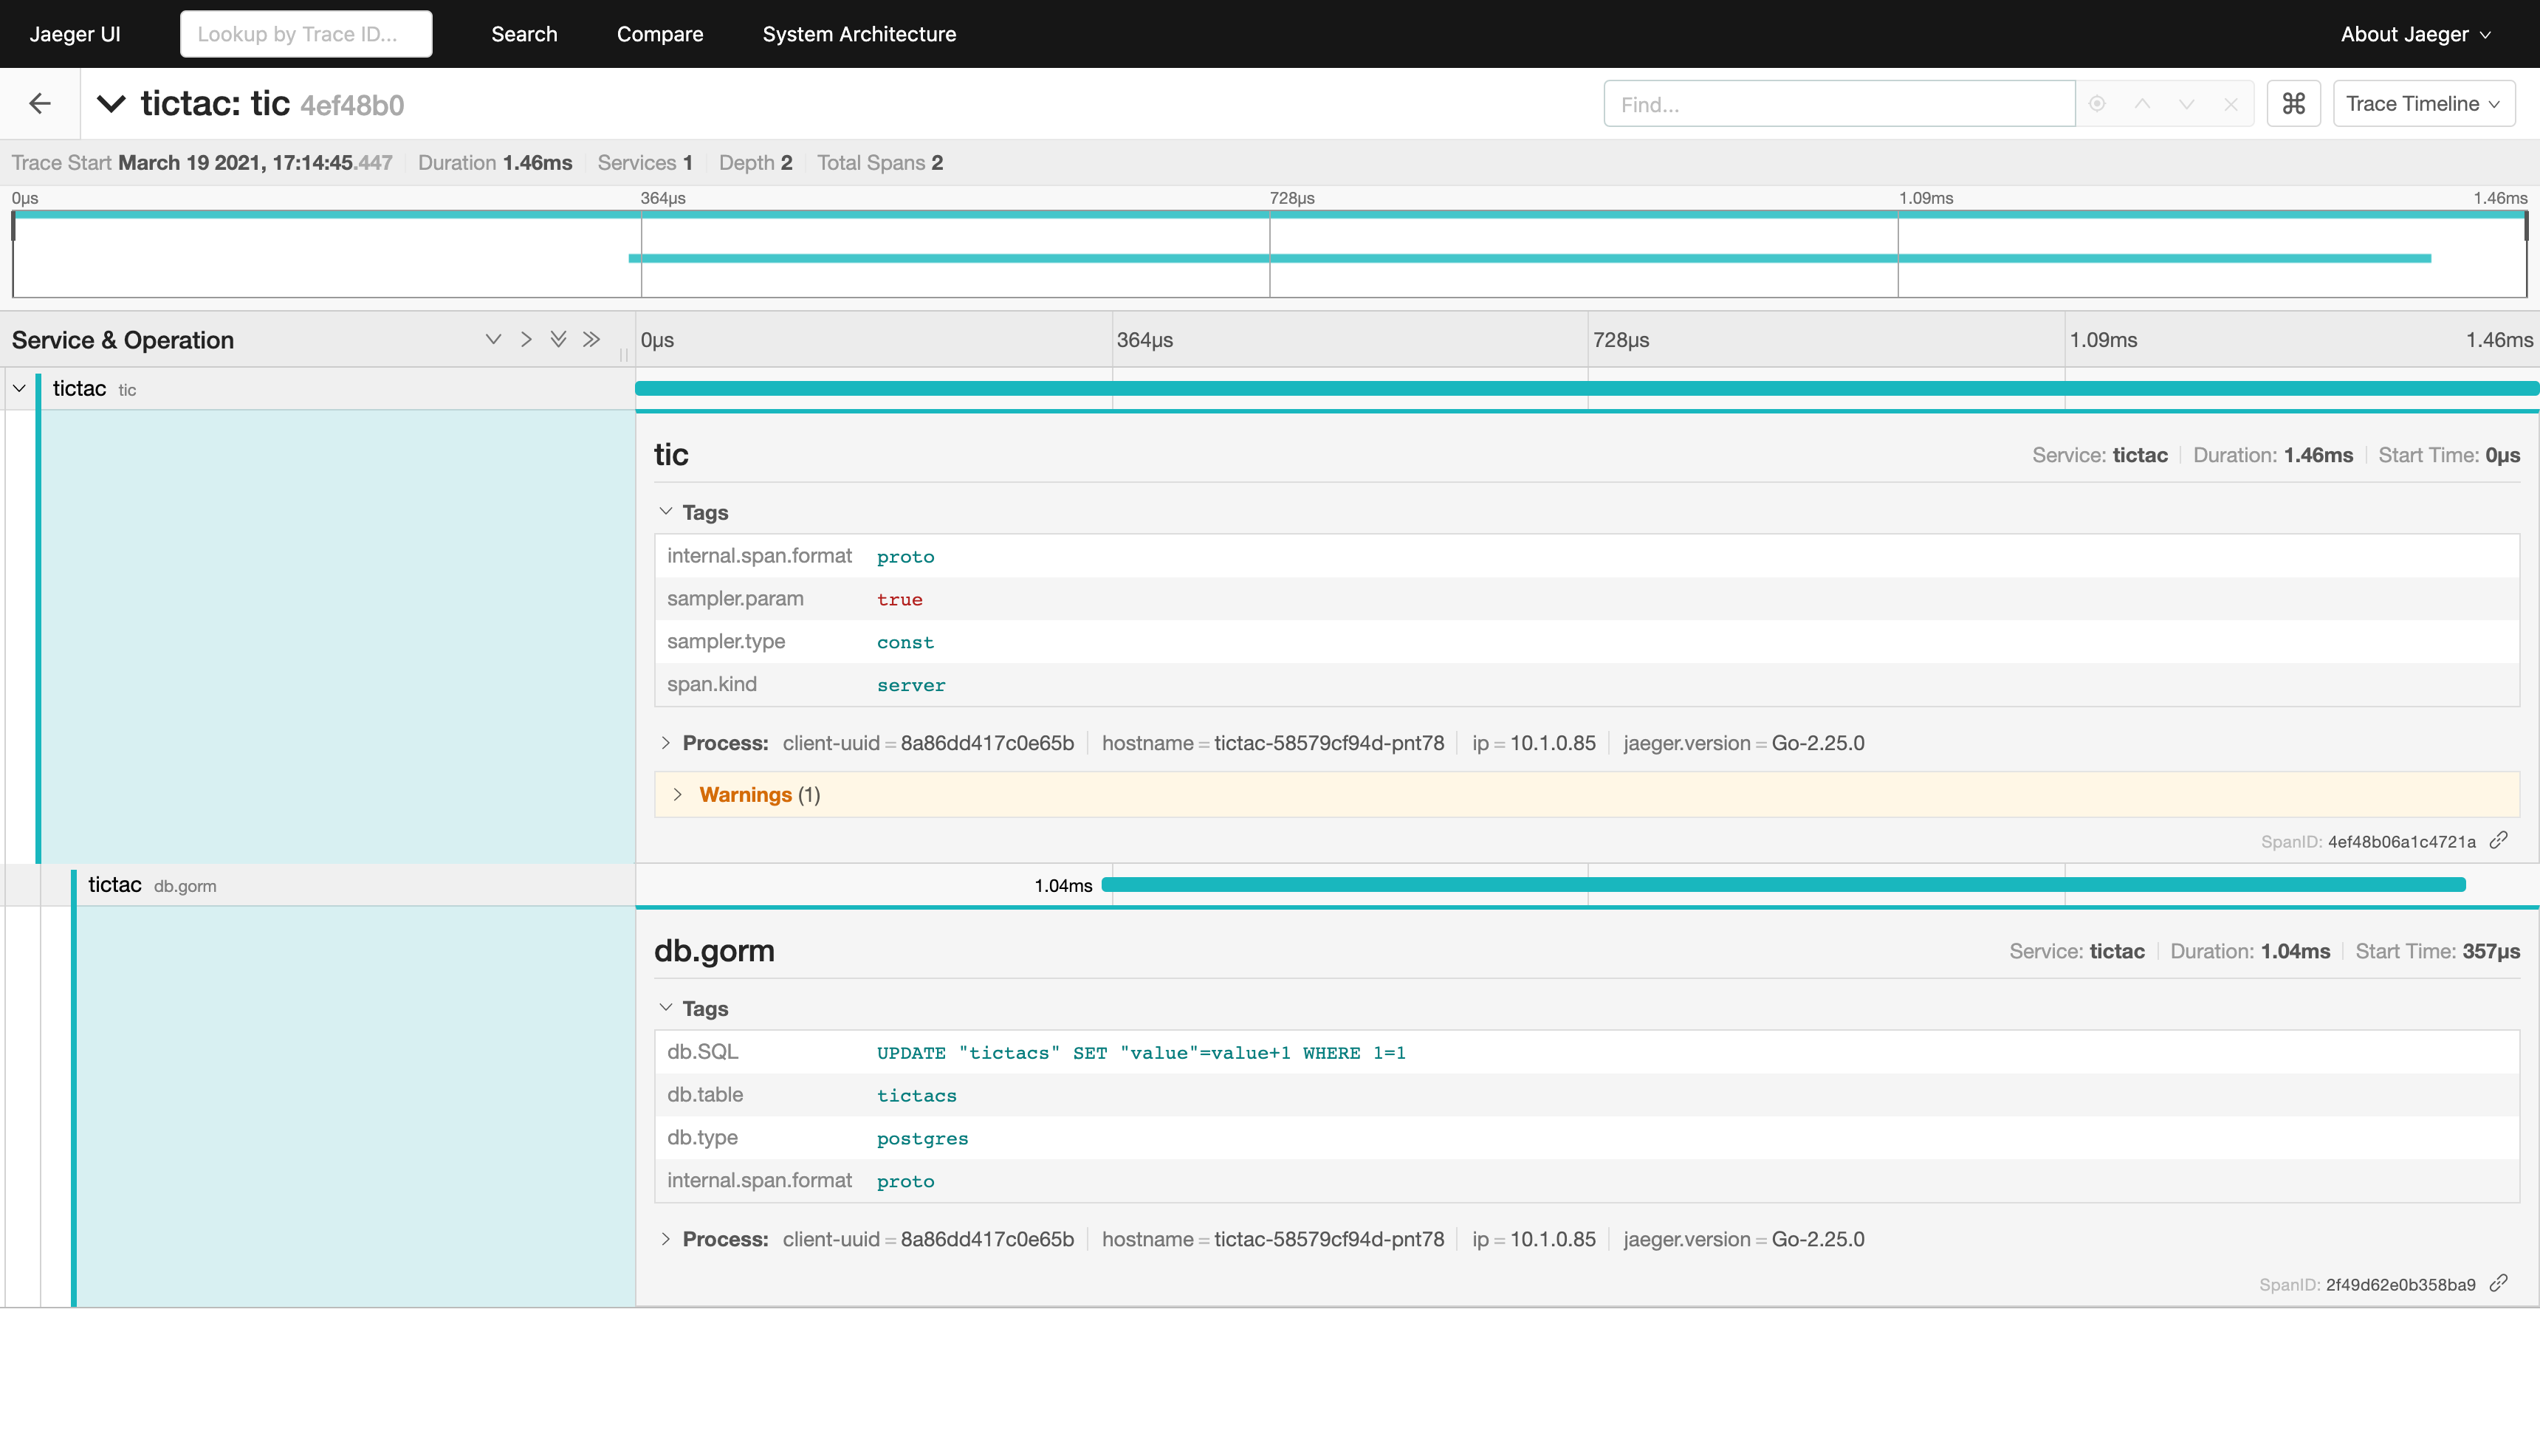Collapse all spans double-right chevron
Viewport: 2540px width, 1456px height.
coord(591,339)
